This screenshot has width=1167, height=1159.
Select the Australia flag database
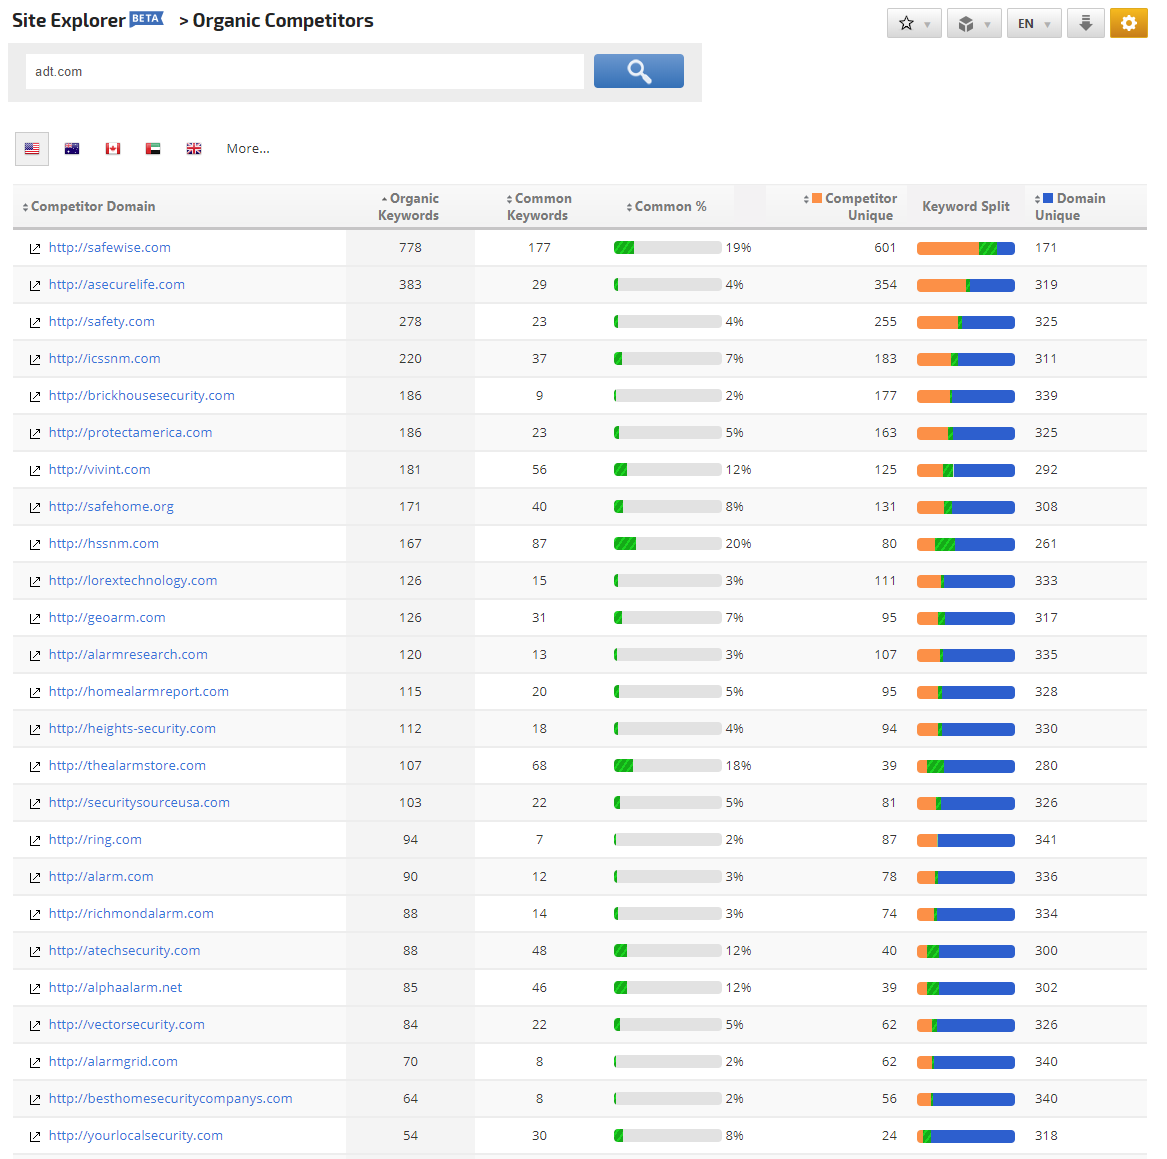click(x=72, y=149)
